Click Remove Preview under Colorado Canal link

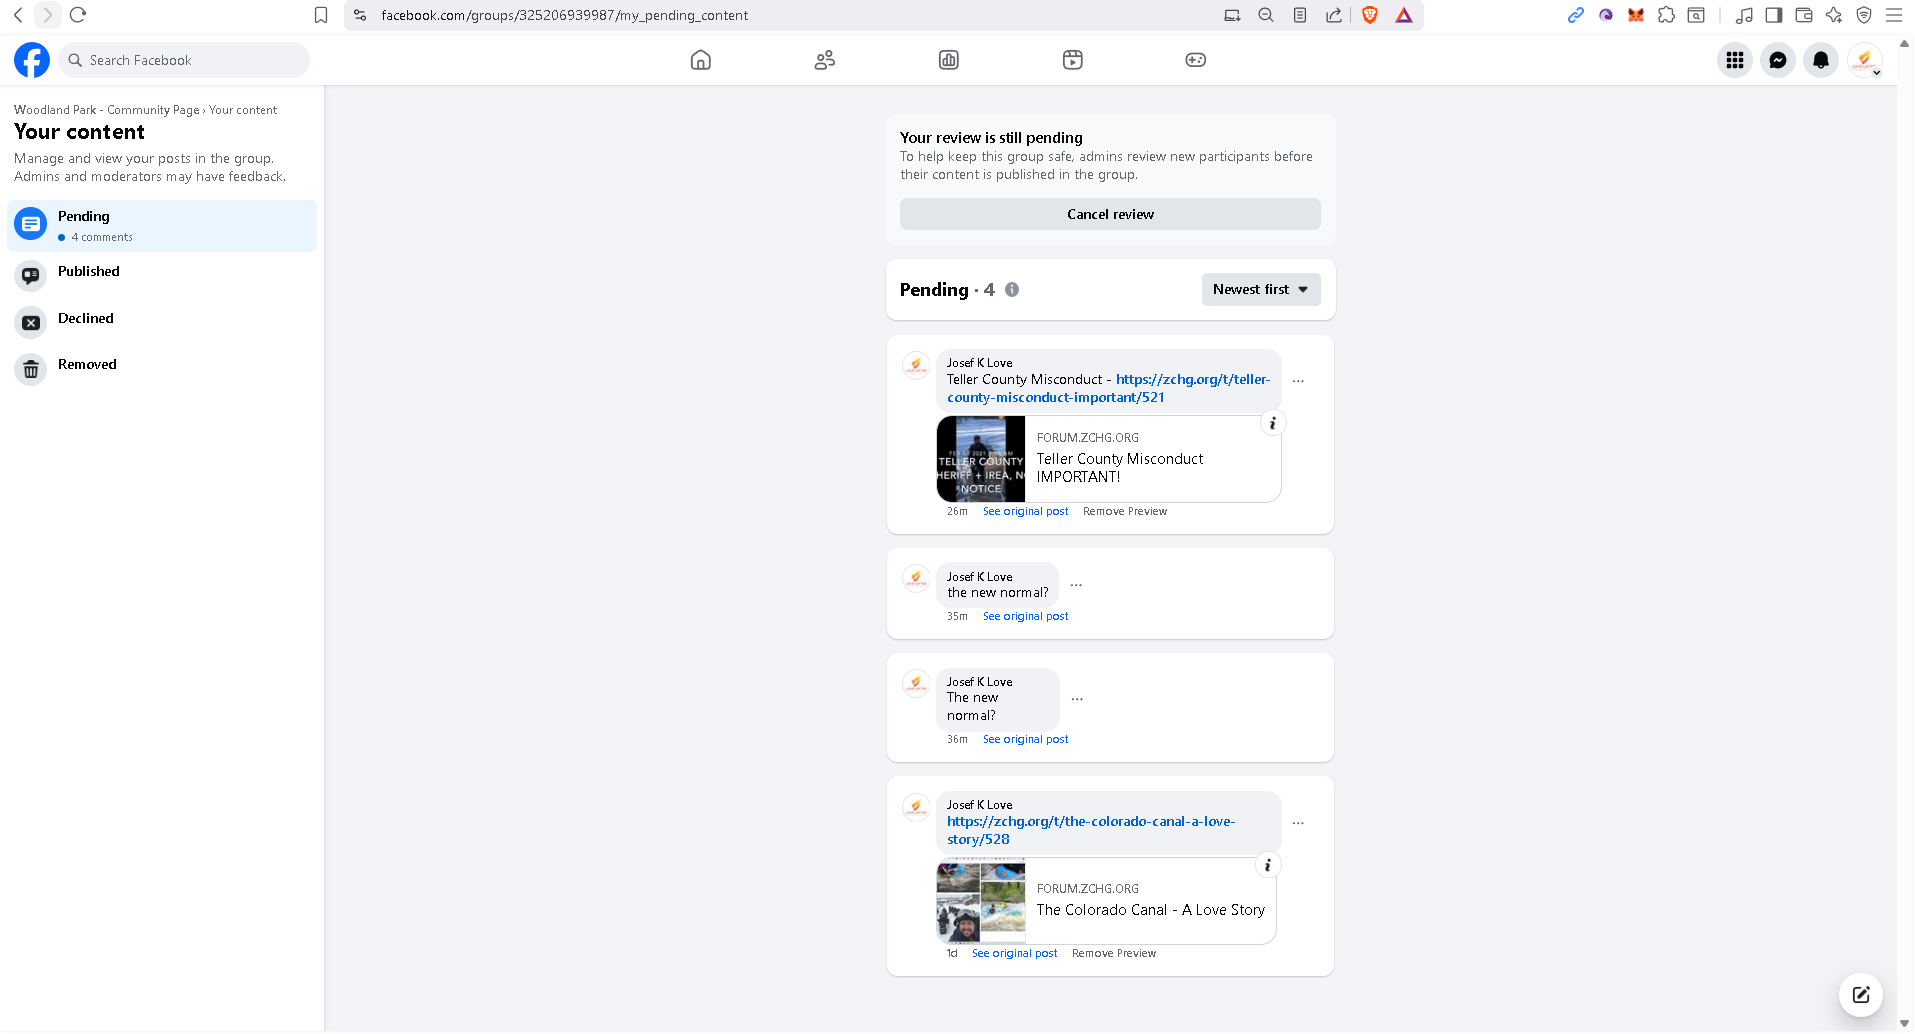pyautogui.click(x=1113, y=954)
